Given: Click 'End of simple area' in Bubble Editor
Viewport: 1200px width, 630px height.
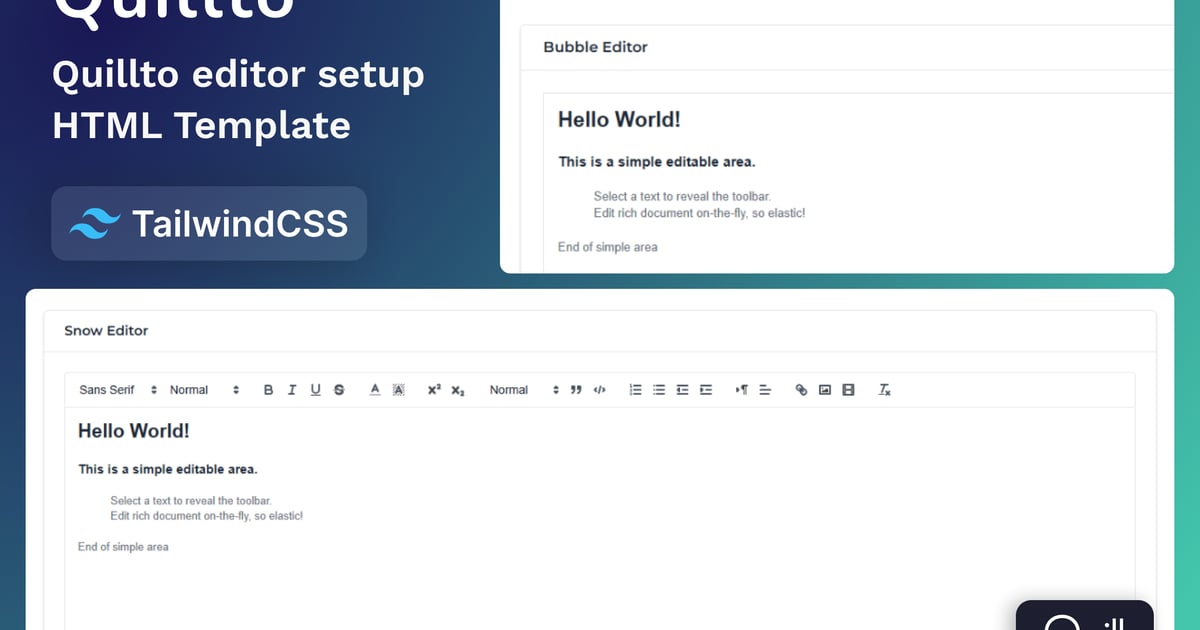Looking at the screenshot, I should tap(608, 247).
